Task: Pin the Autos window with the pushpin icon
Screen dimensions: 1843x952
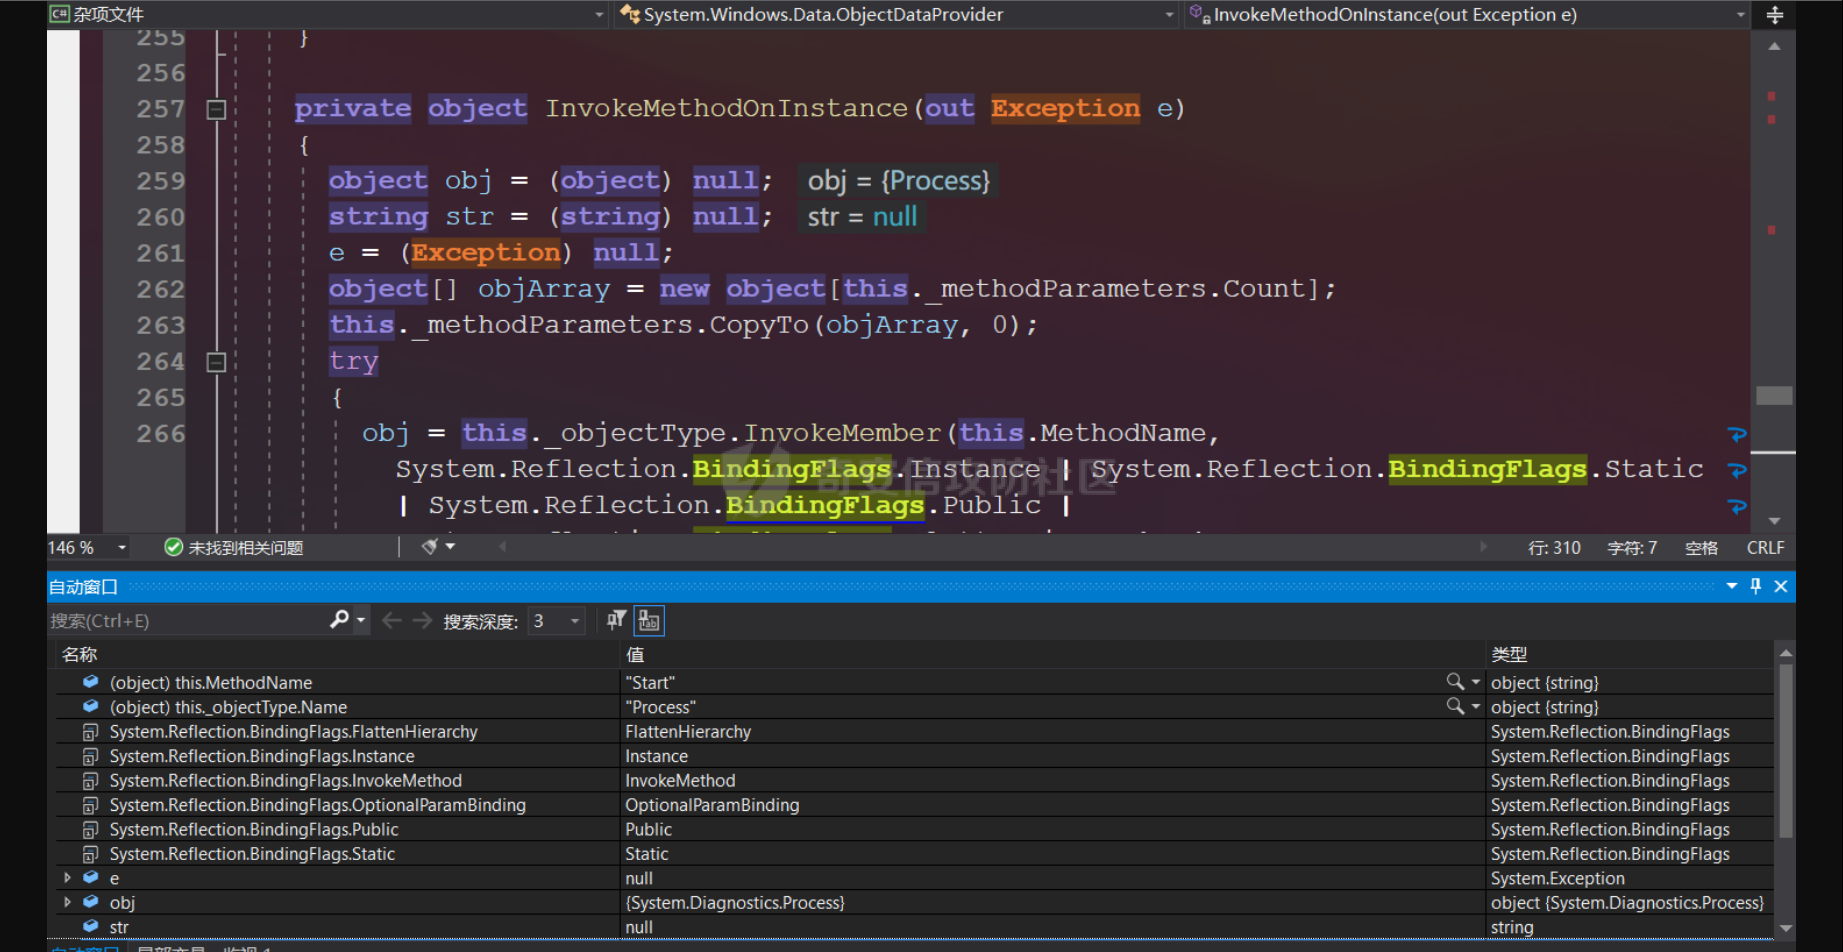Action: pyautogui.click(x=1755, y=586)
